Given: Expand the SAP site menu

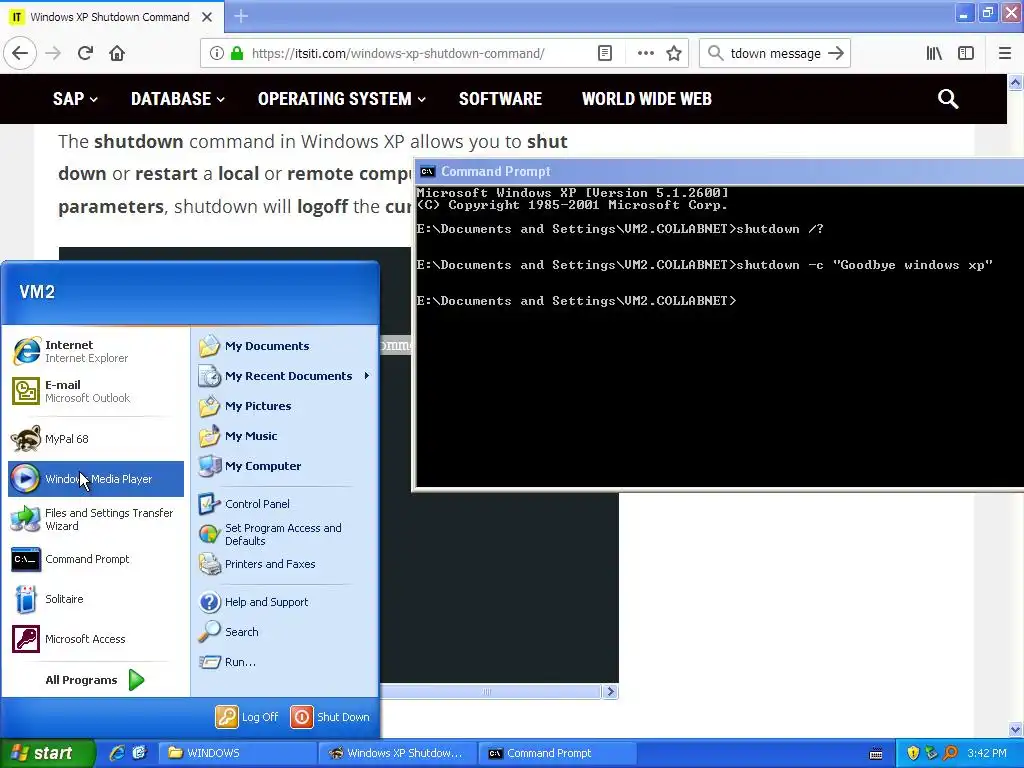Looking at the screenshot, I should click(x=75, y=99).
